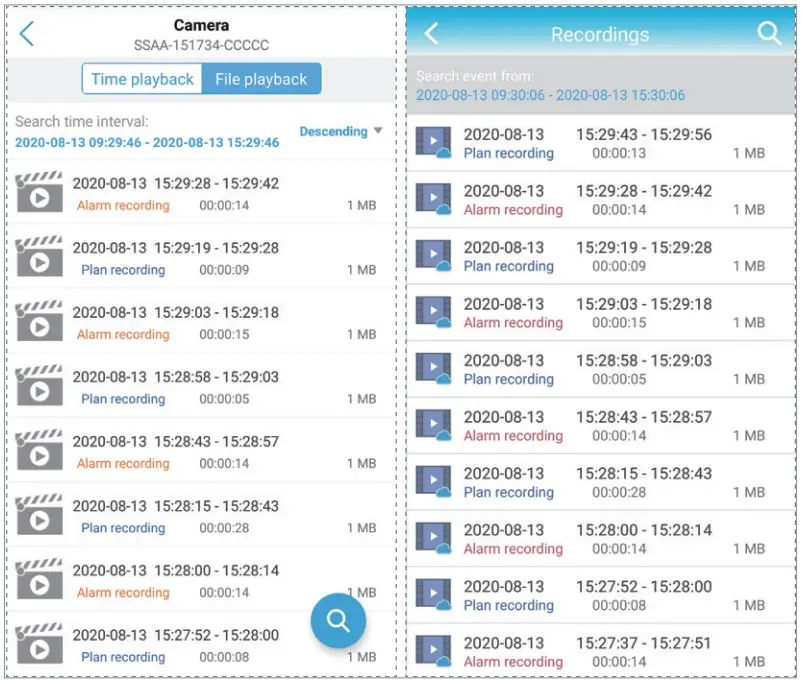
Task: Select Recordings row time 15:28:15 - 15:28:43
Action: tap(644, 474)
